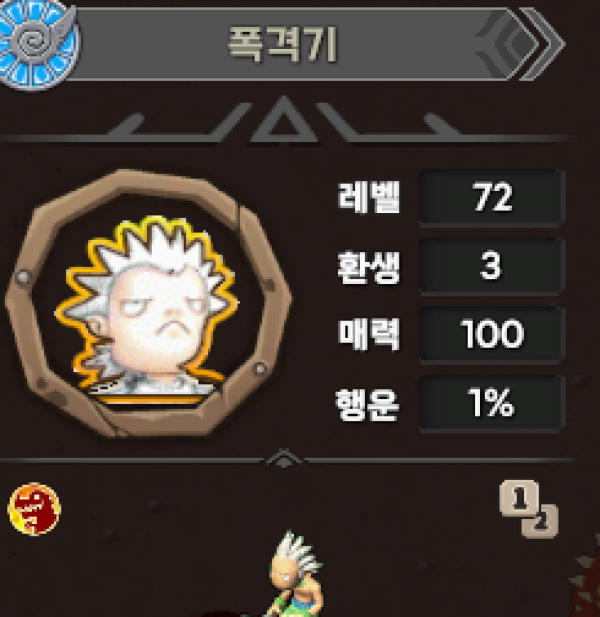Image resolution: width=600 pixels, height=617 pixels.
Task: Click the 환생 stat label
Action: (x=369, y=267)
